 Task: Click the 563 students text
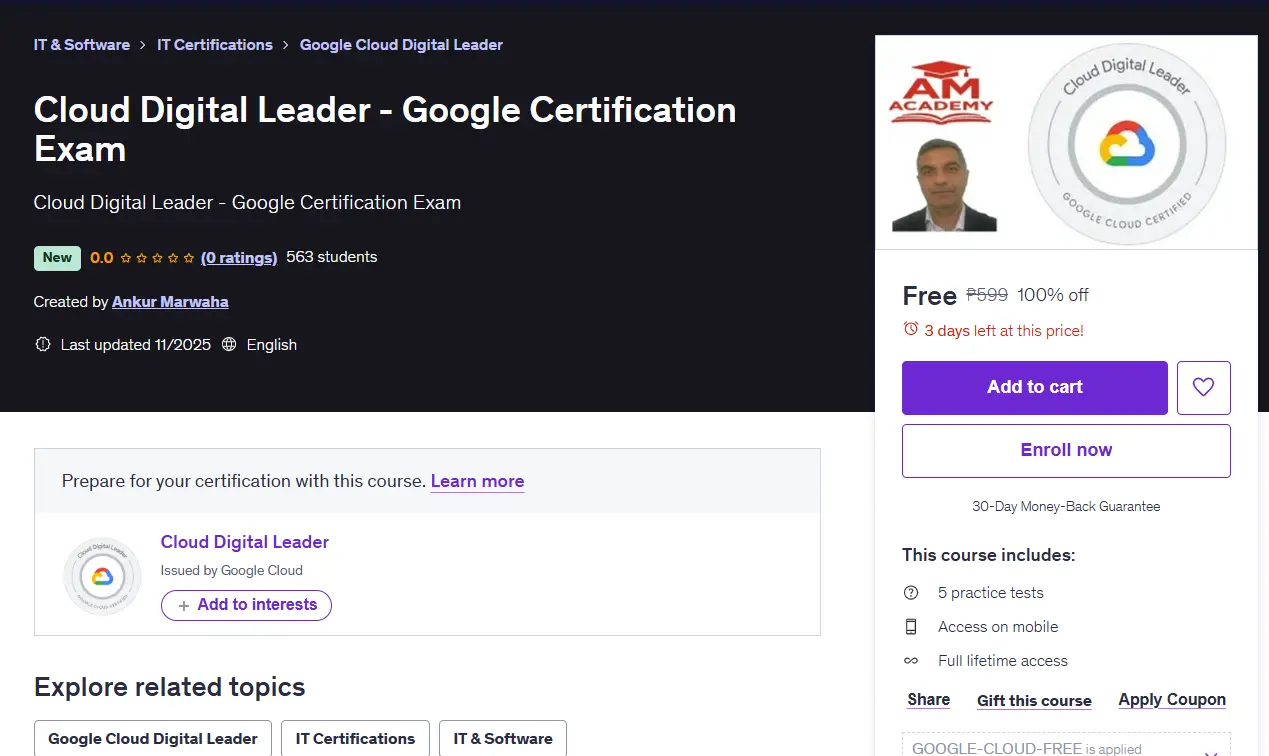[332, 257]
